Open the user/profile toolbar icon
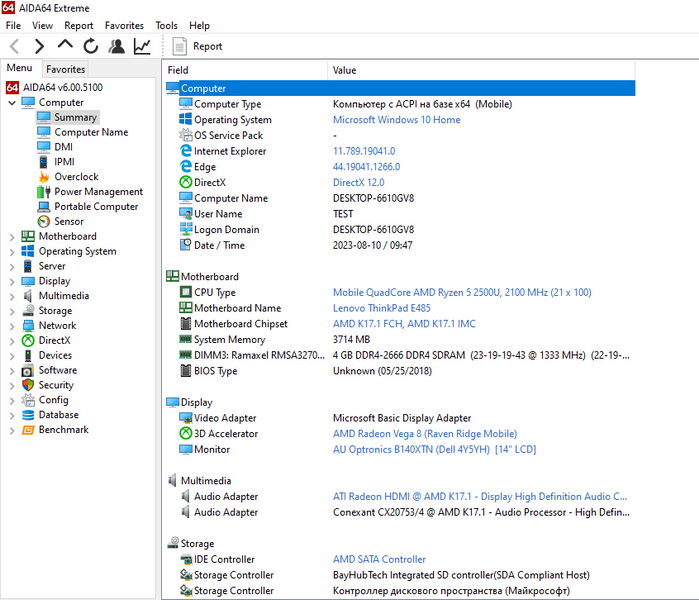Image resolution: width=699 pixels, height=600 pixels. [117, 46]
